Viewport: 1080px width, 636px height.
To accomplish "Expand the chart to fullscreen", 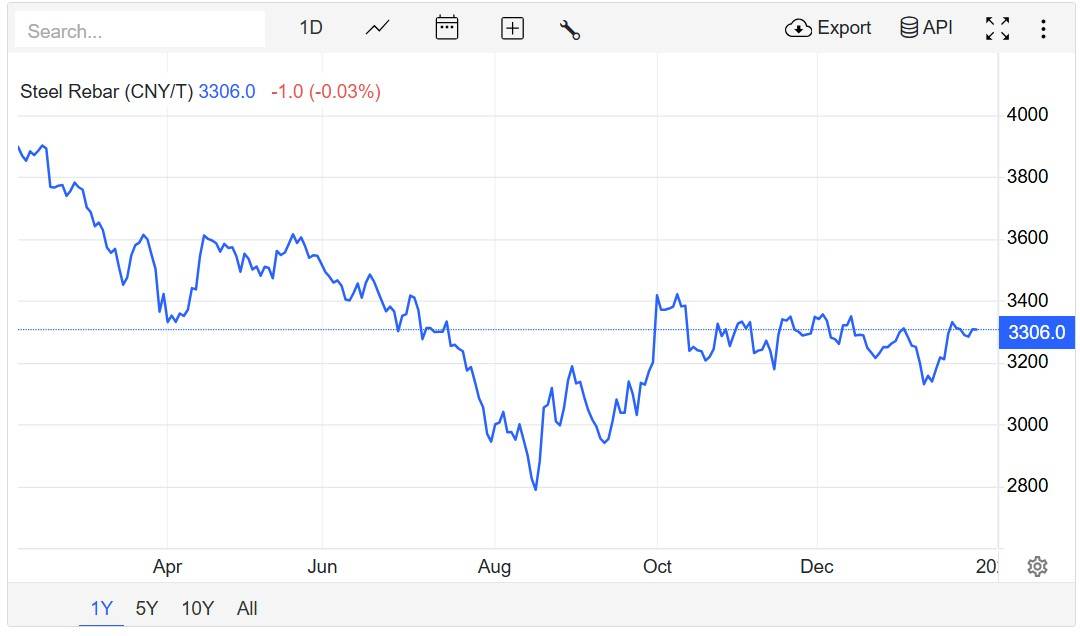I will coord(997,28).
